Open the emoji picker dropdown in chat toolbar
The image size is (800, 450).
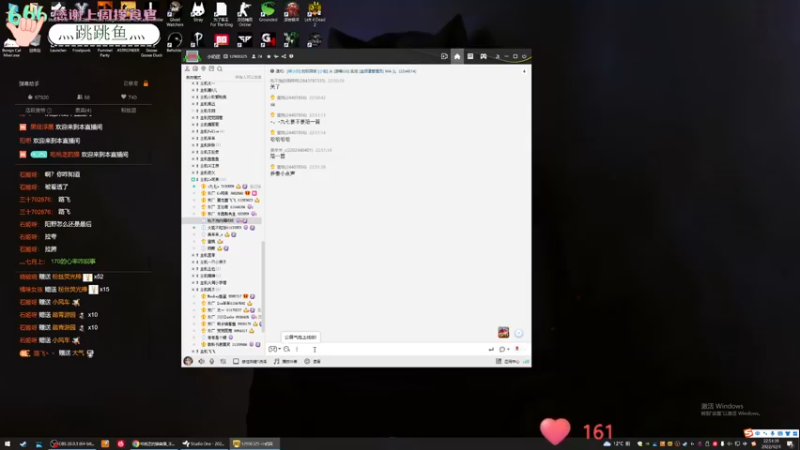[x=274, y=349]
